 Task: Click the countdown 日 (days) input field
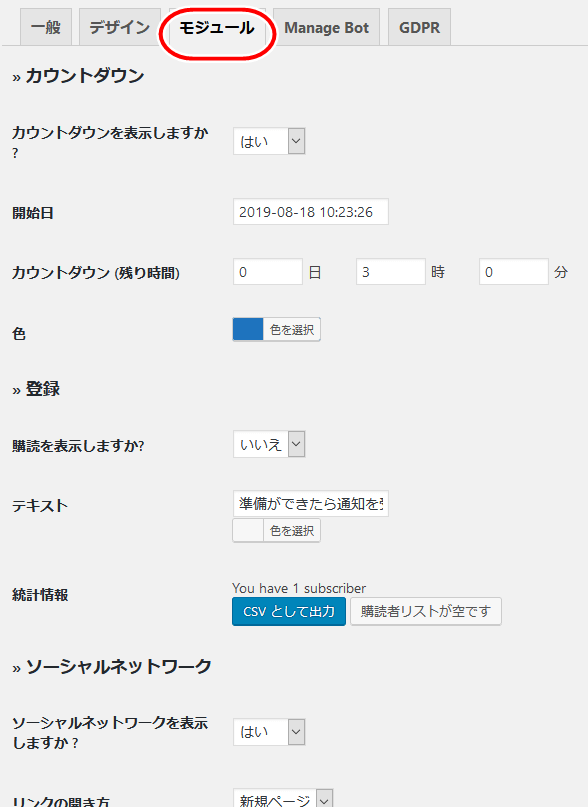[x=268, y=272]
